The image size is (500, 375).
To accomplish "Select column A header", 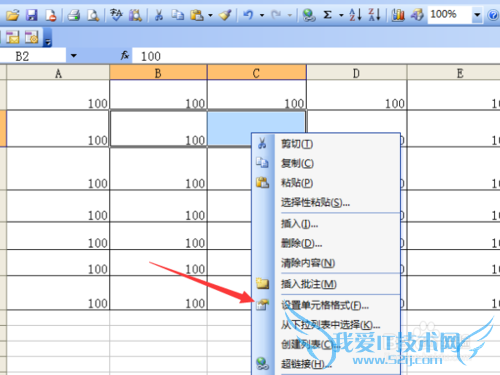I will (58, 73).
